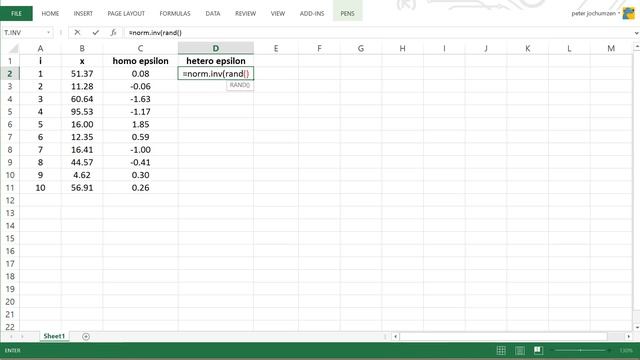Click cell containing -1.63

click(x=140, y=99)
